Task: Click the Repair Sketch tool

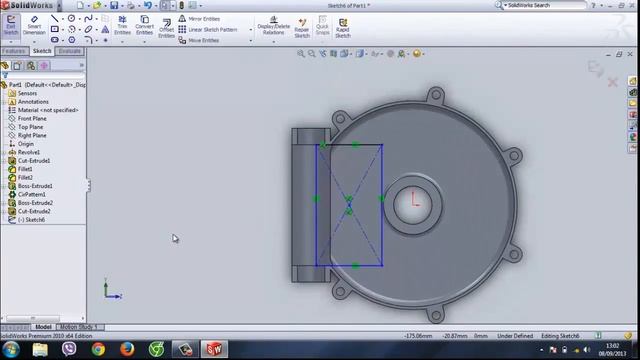Action: (x=302, y=28)
